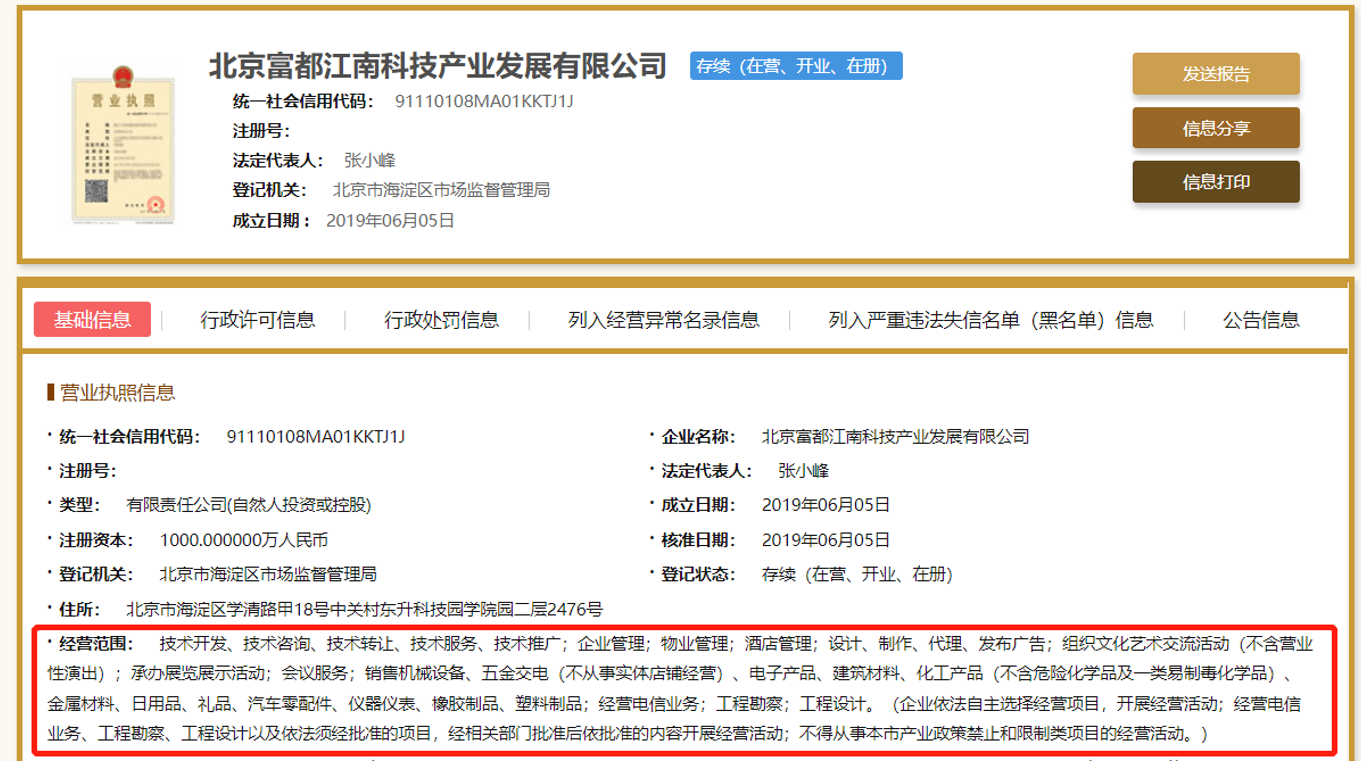1361x765 pixels.
Task: Click 北京市海淀区市场监督管理局 in header
Action: [x=441, y=190]
